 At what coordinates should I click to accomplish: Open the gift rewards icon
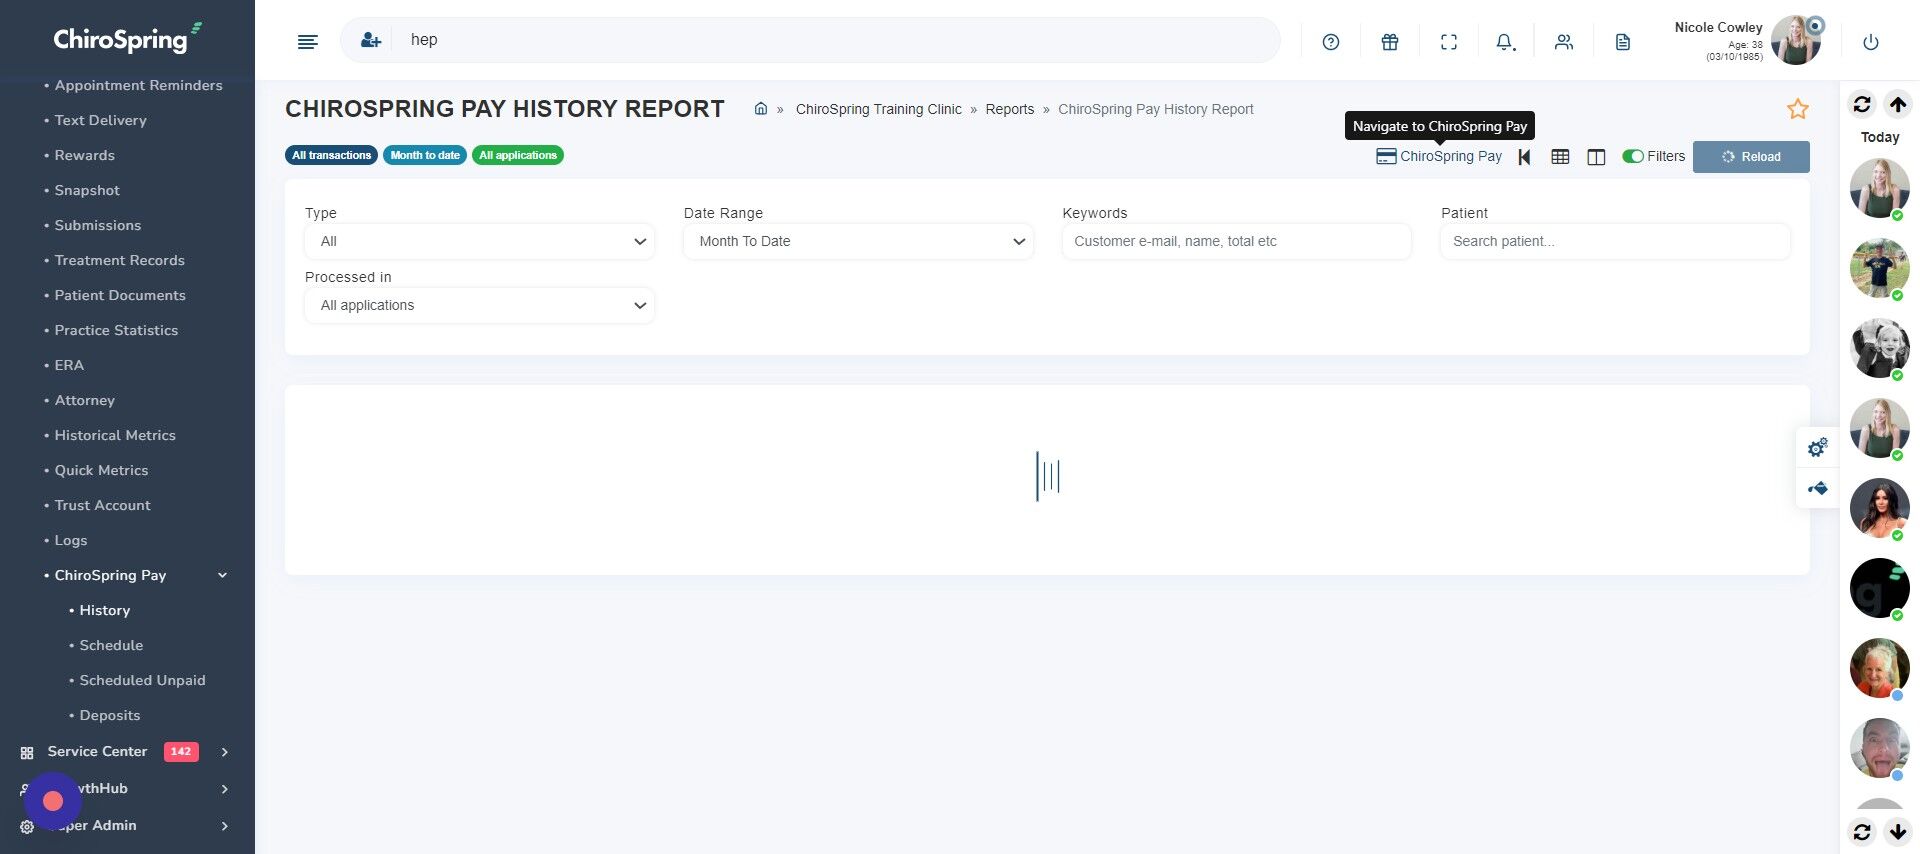tap(1390, 42)
